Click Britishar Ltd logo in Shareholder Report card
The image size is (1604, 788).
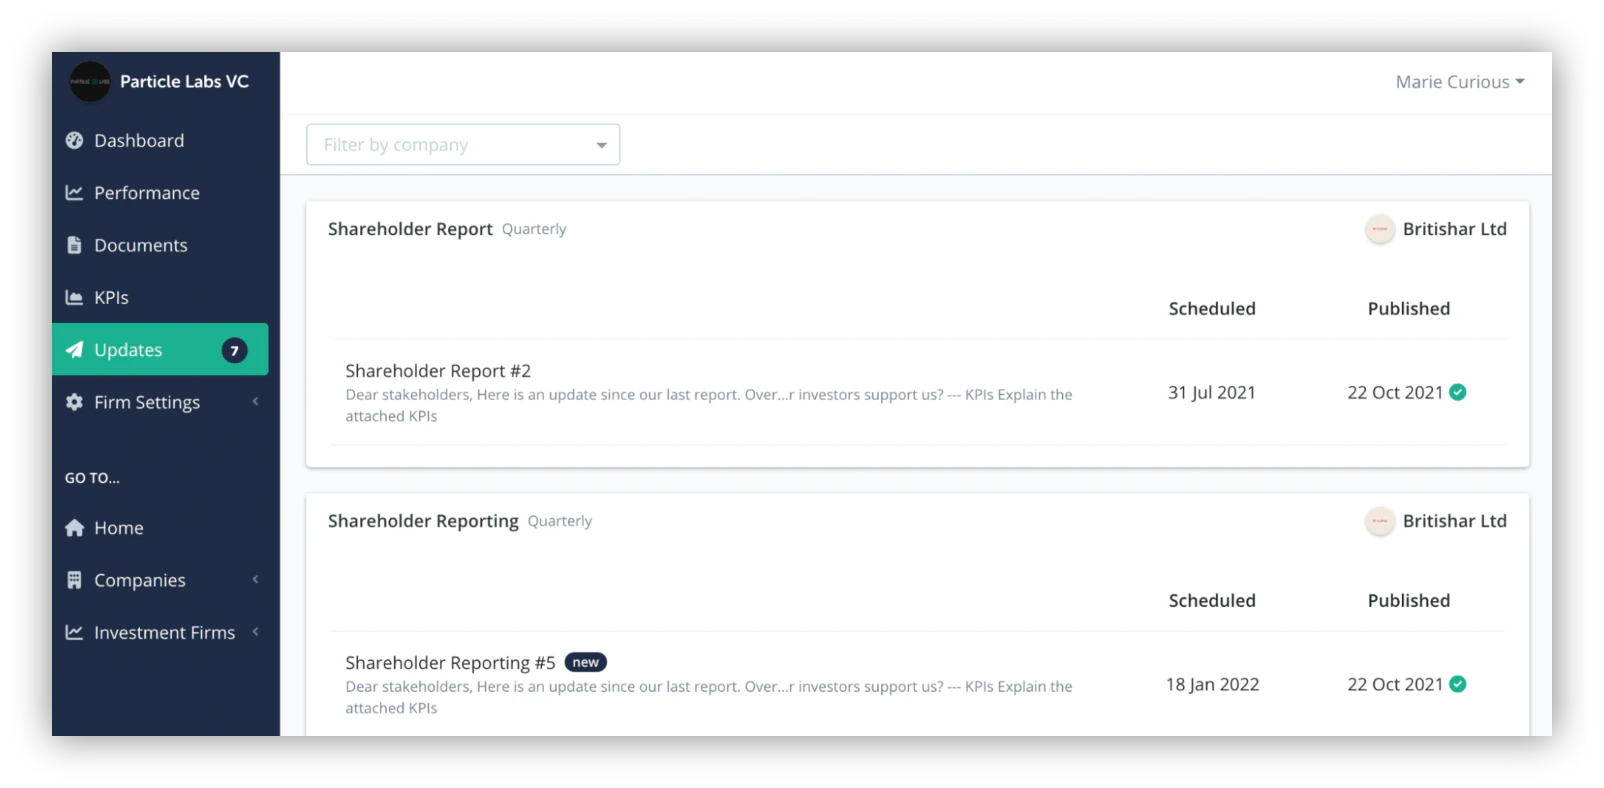(x=1380, y=229)
